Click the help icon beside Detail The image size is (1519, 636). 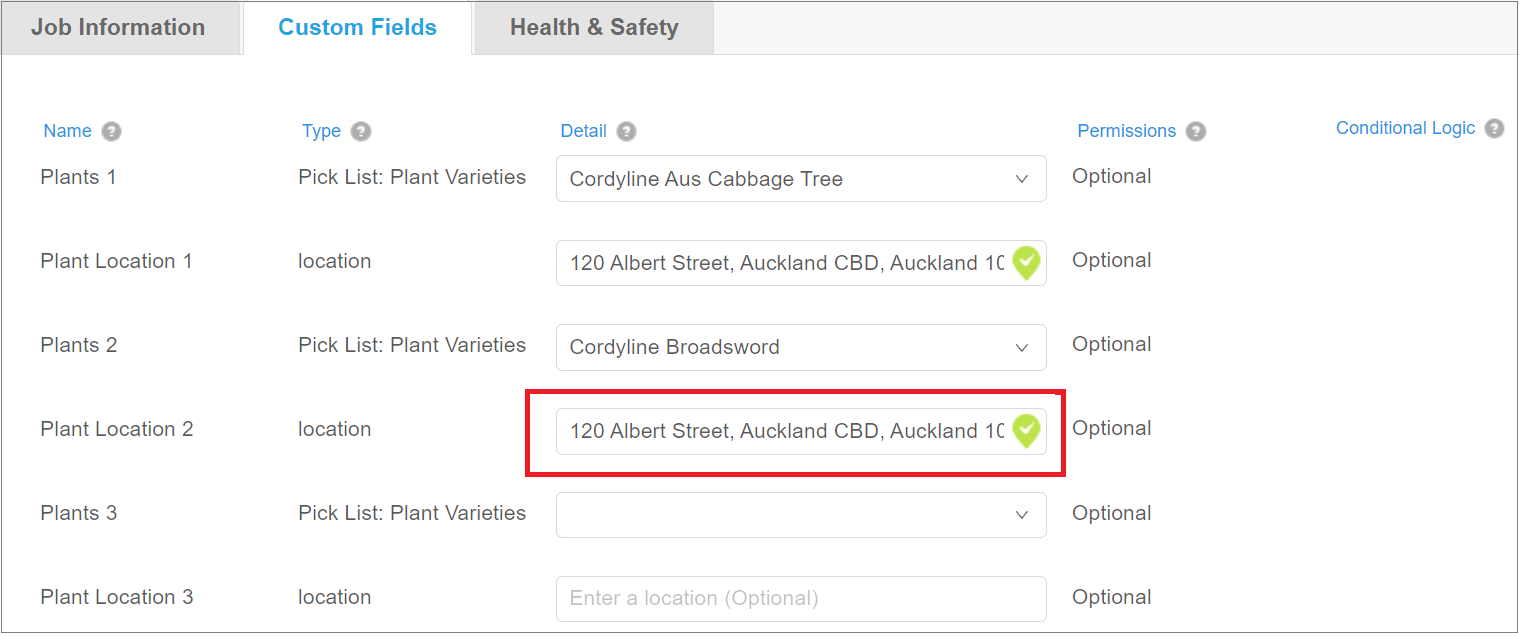point(626,130)
